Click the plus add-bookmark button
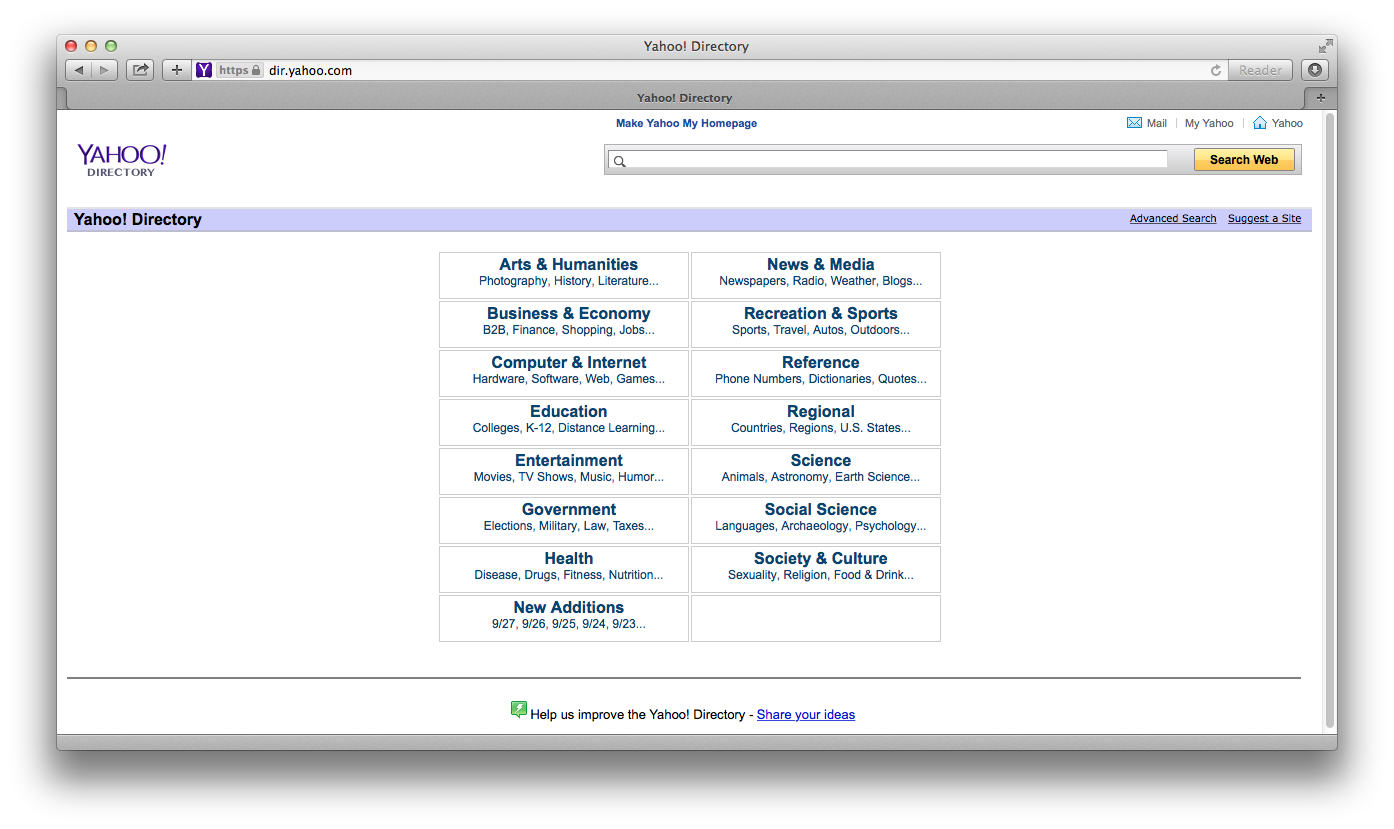1394x829 pixels. 177,70
